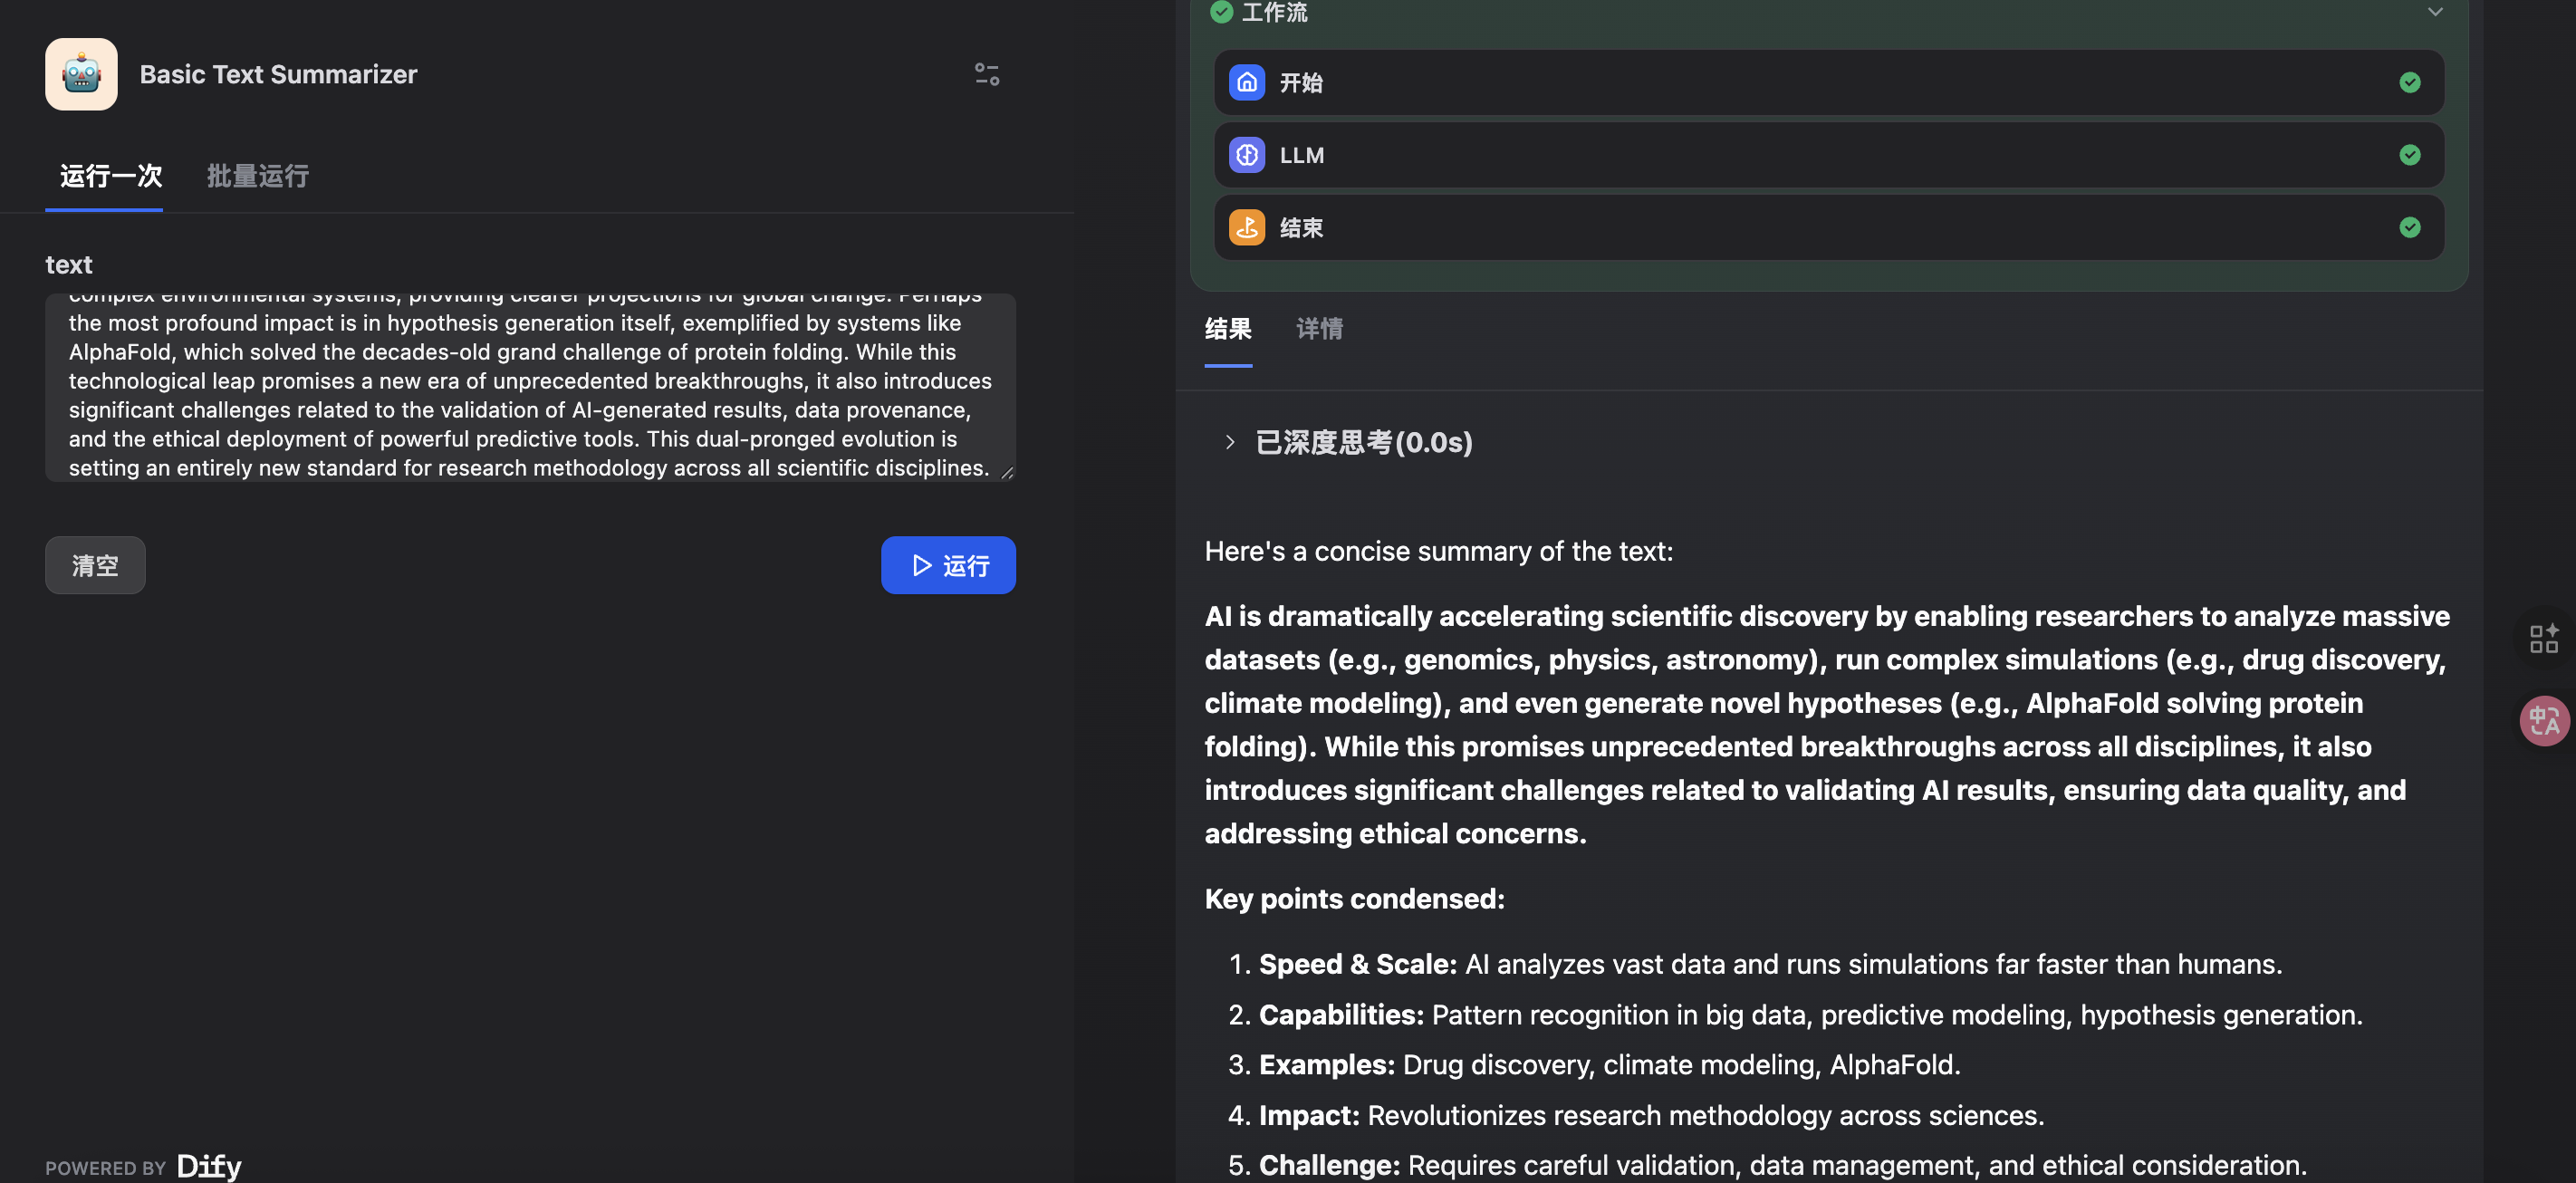Collapse the 工作流 panel chevron
The height and width of the screenshot is (1183, 2576).
point(2434,12)
